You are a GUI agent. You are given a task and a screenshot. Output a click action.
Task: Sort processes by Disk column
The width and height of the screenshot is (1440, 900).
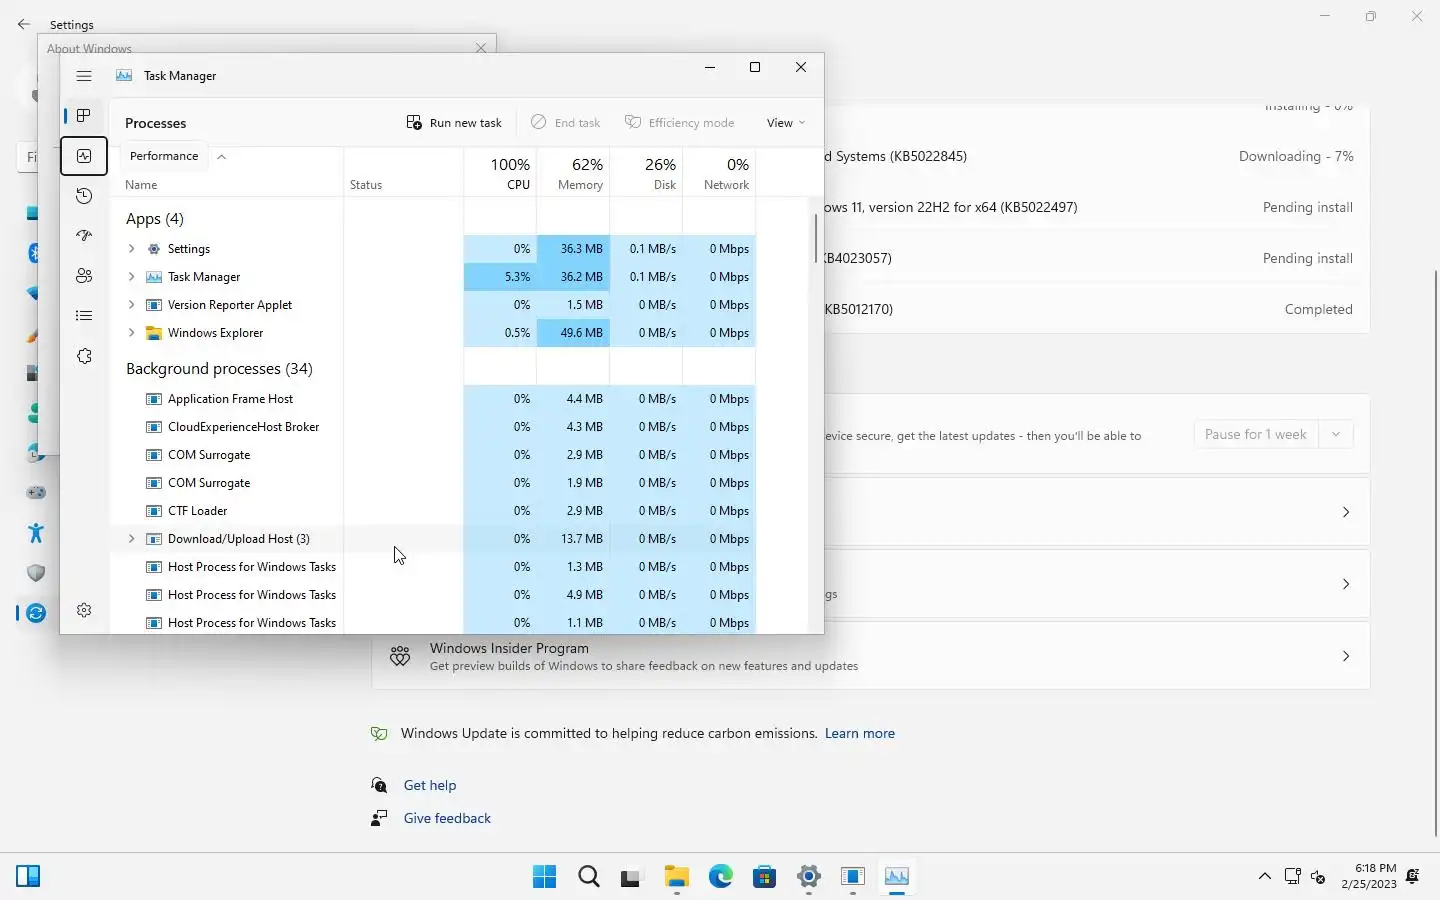tap(646, 172)
